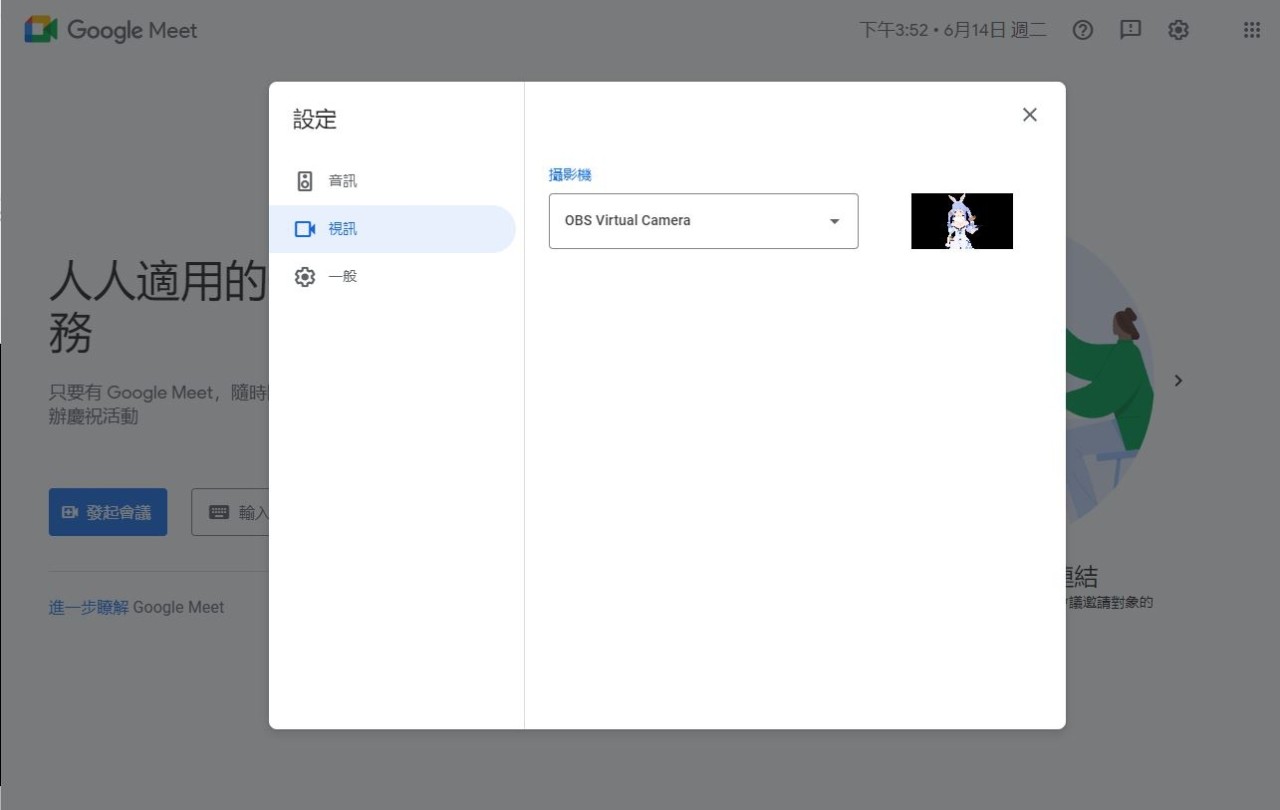This screenshot has height=810, width=1280.
Task: Click the camera icon beside 視訊
Action: click(x=305, y=229)
